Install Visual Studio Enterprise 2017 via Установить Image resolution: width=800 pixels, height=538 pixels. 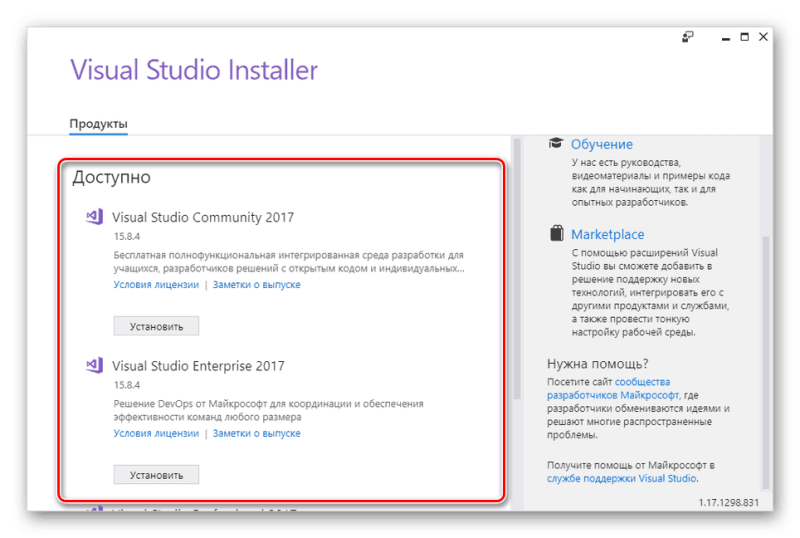[x=156, y=475]
